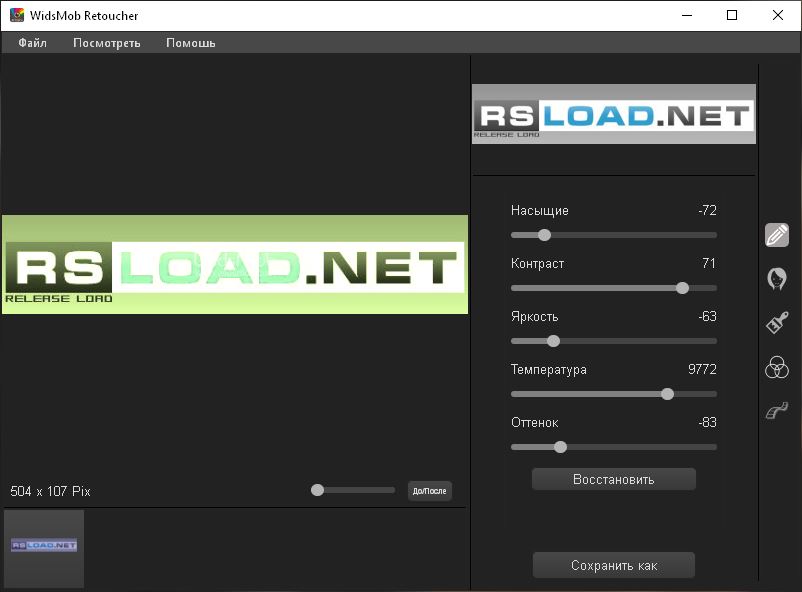Screen dimensions: 802x592
Task: Maximize the WidsMob Retoucher window
Action: (732, 15)
